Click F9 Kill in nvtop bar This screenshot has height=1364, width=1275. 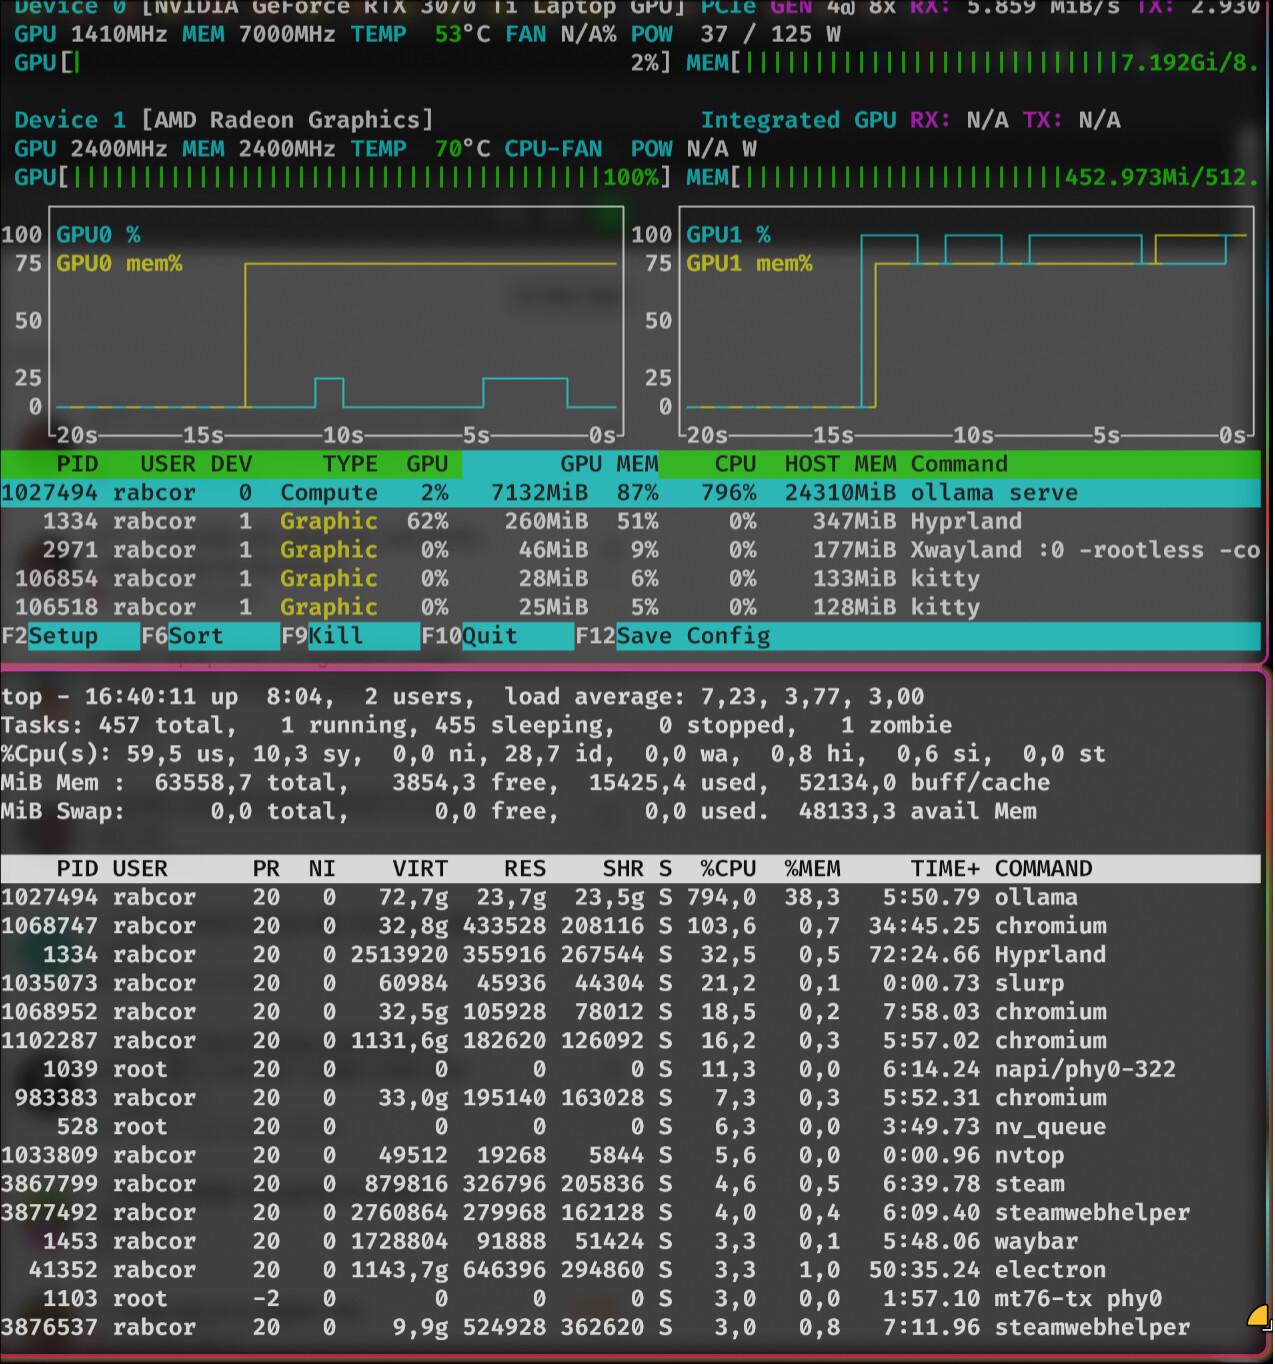(x=335, y=636)
